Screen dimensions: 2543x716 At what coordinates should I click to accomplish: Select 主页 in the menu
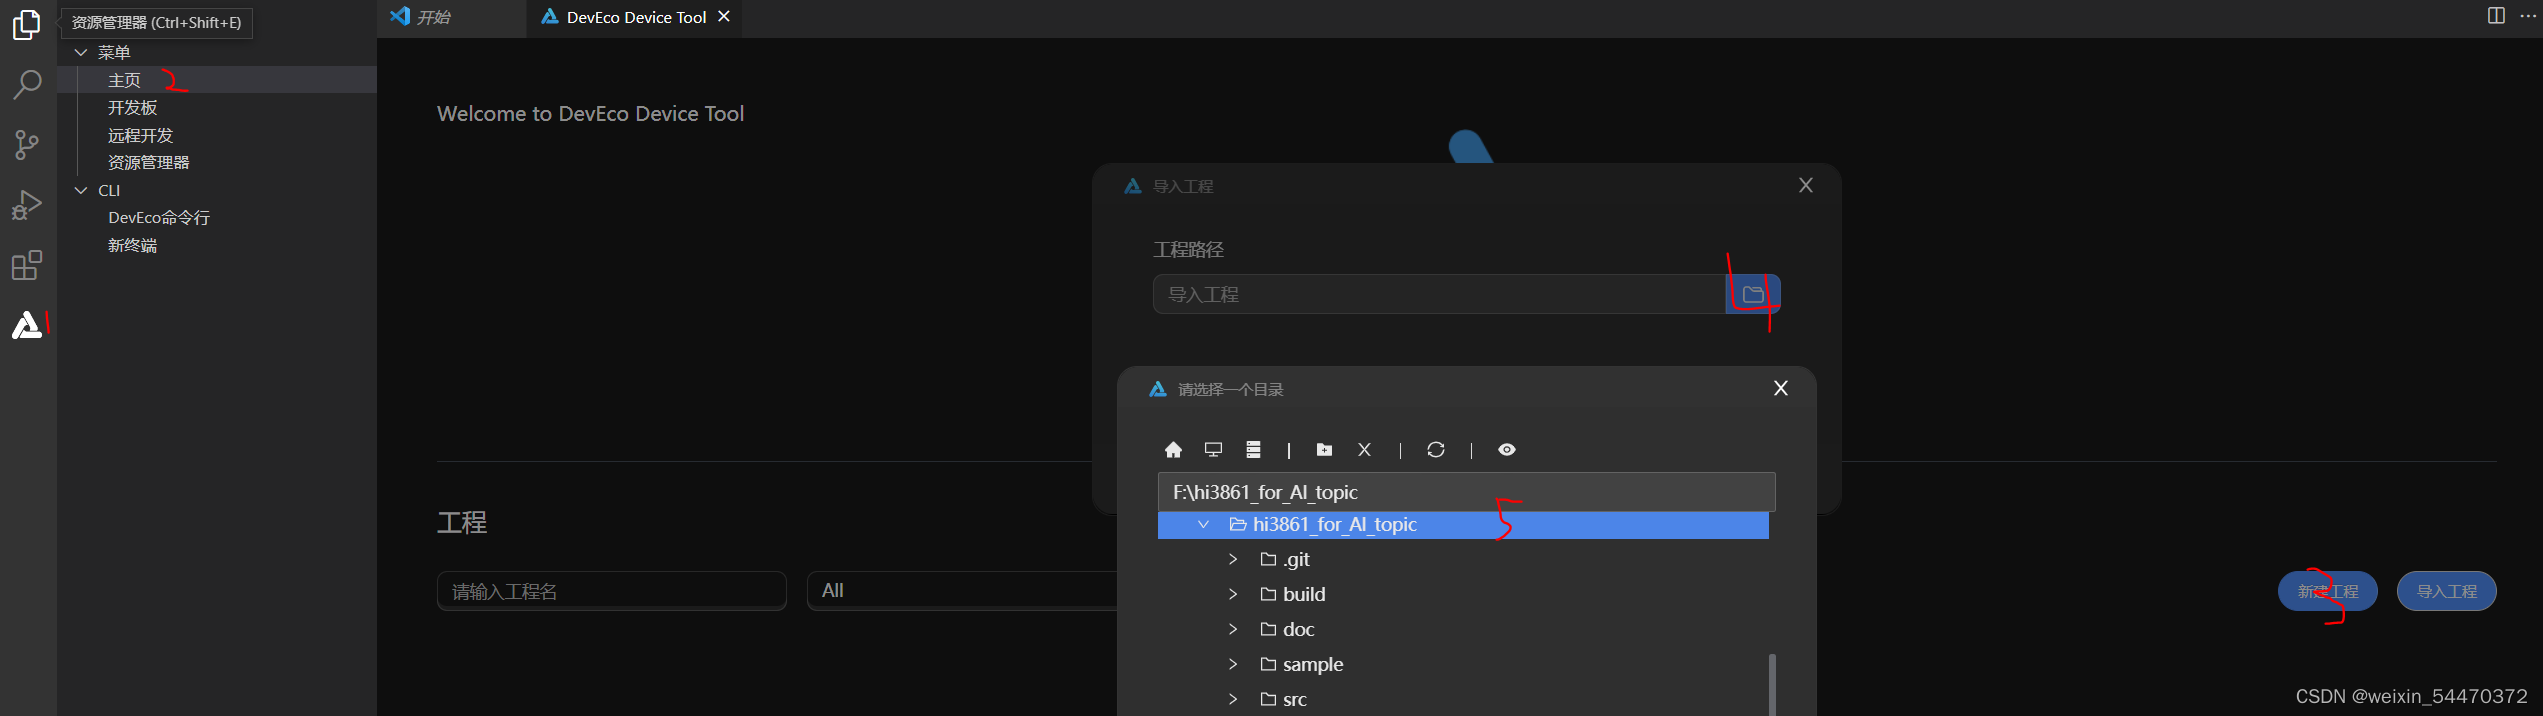click(217, 80)
